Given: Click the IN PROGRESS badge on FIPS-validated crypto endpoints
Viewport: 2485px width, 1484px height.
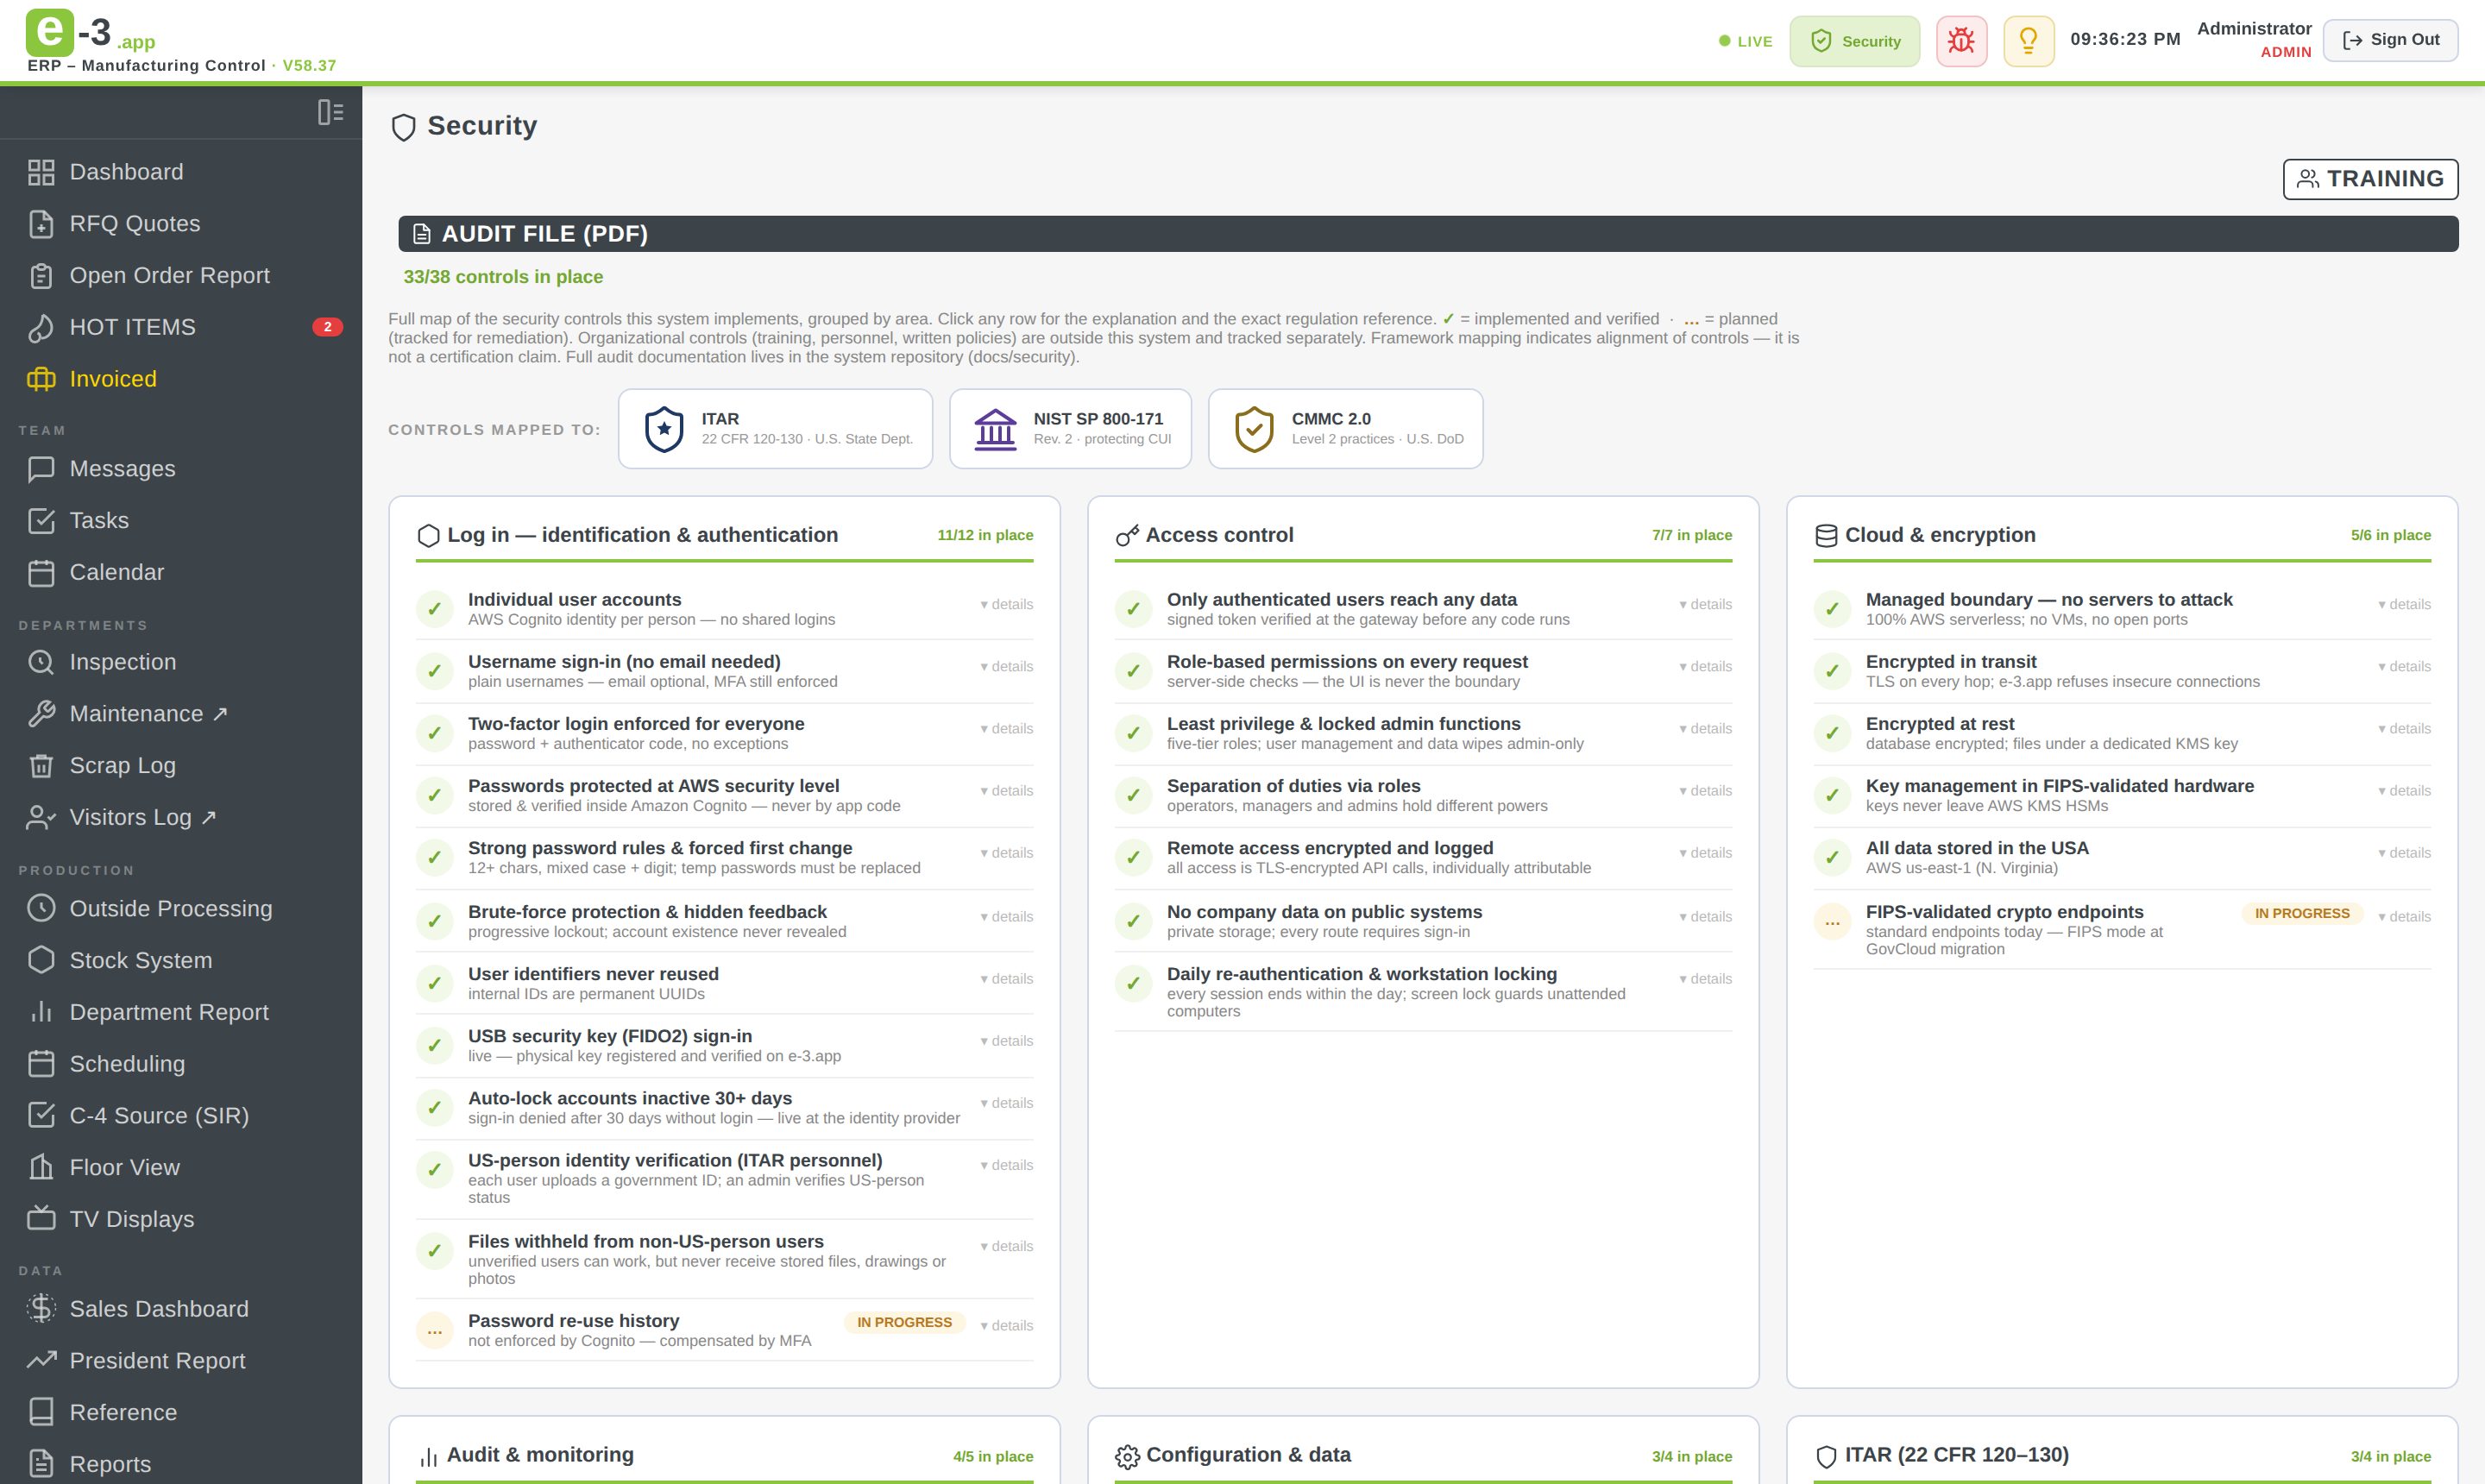Looking at the screenshot, I should click(x=2302, y=914).
